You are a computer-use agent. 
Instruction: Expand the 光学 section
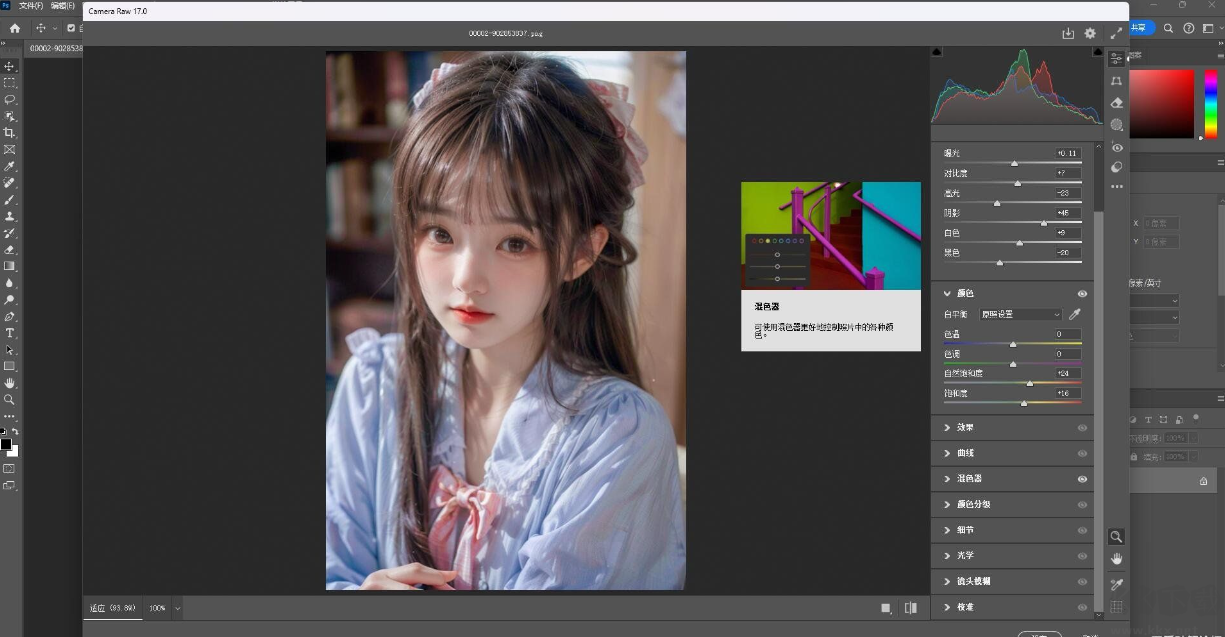click(x=947, y=556)
